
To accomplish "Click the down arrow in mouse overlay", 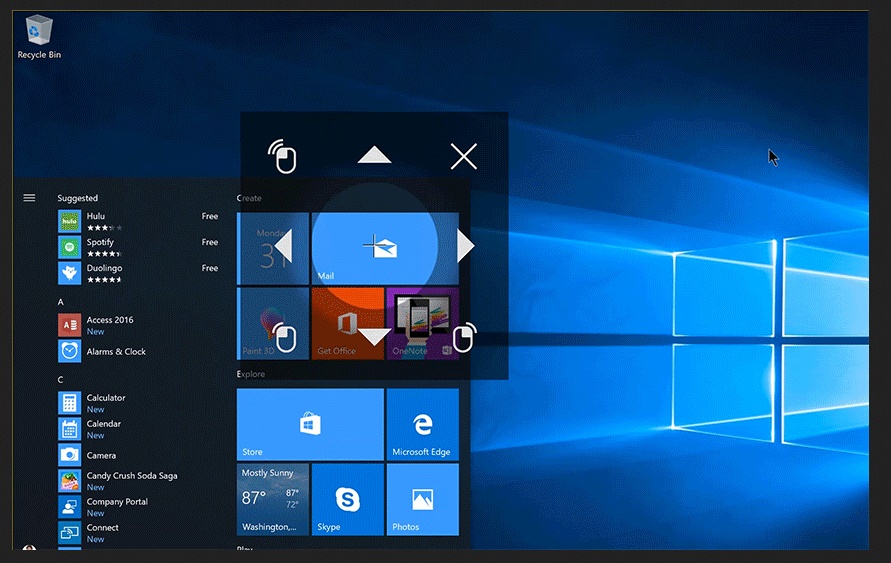I will tap(374, 337).
